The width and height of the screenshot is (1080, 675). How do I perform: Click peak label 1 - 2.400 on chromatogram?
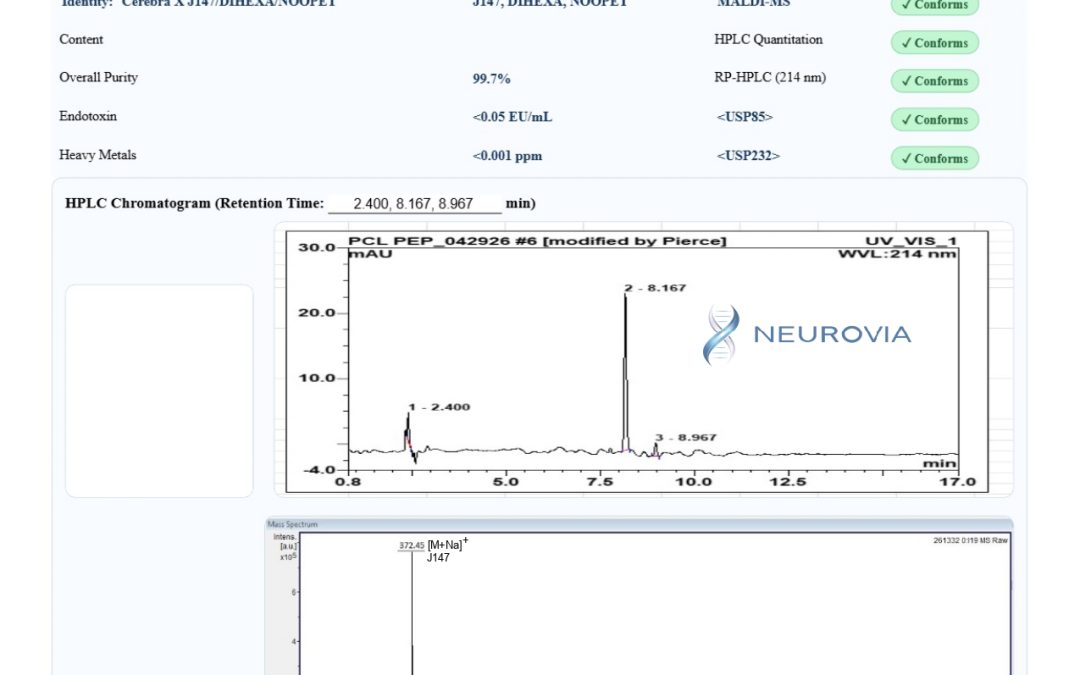coord(439,407)
